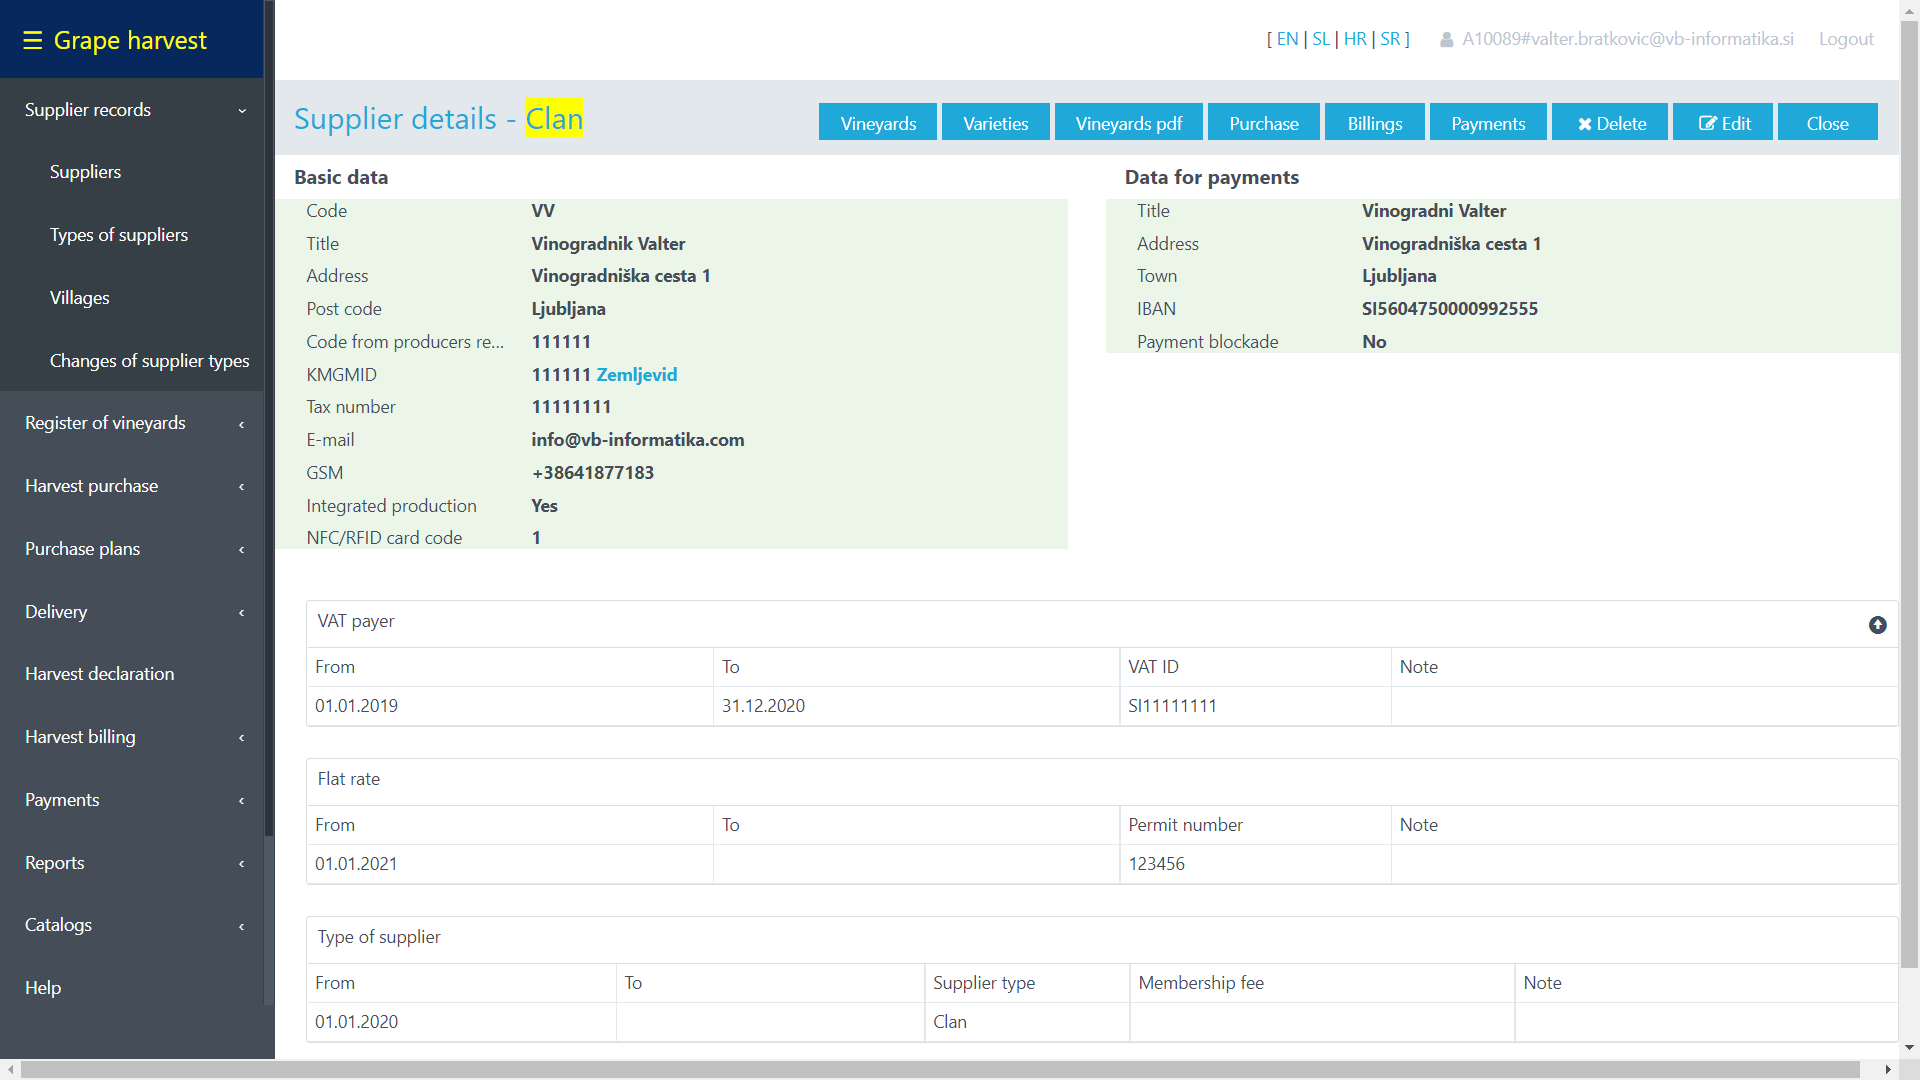Viewport: 1920px width, 1080px height.
Task: Expand the Harvest billing menu
Action: click(132, 737)
